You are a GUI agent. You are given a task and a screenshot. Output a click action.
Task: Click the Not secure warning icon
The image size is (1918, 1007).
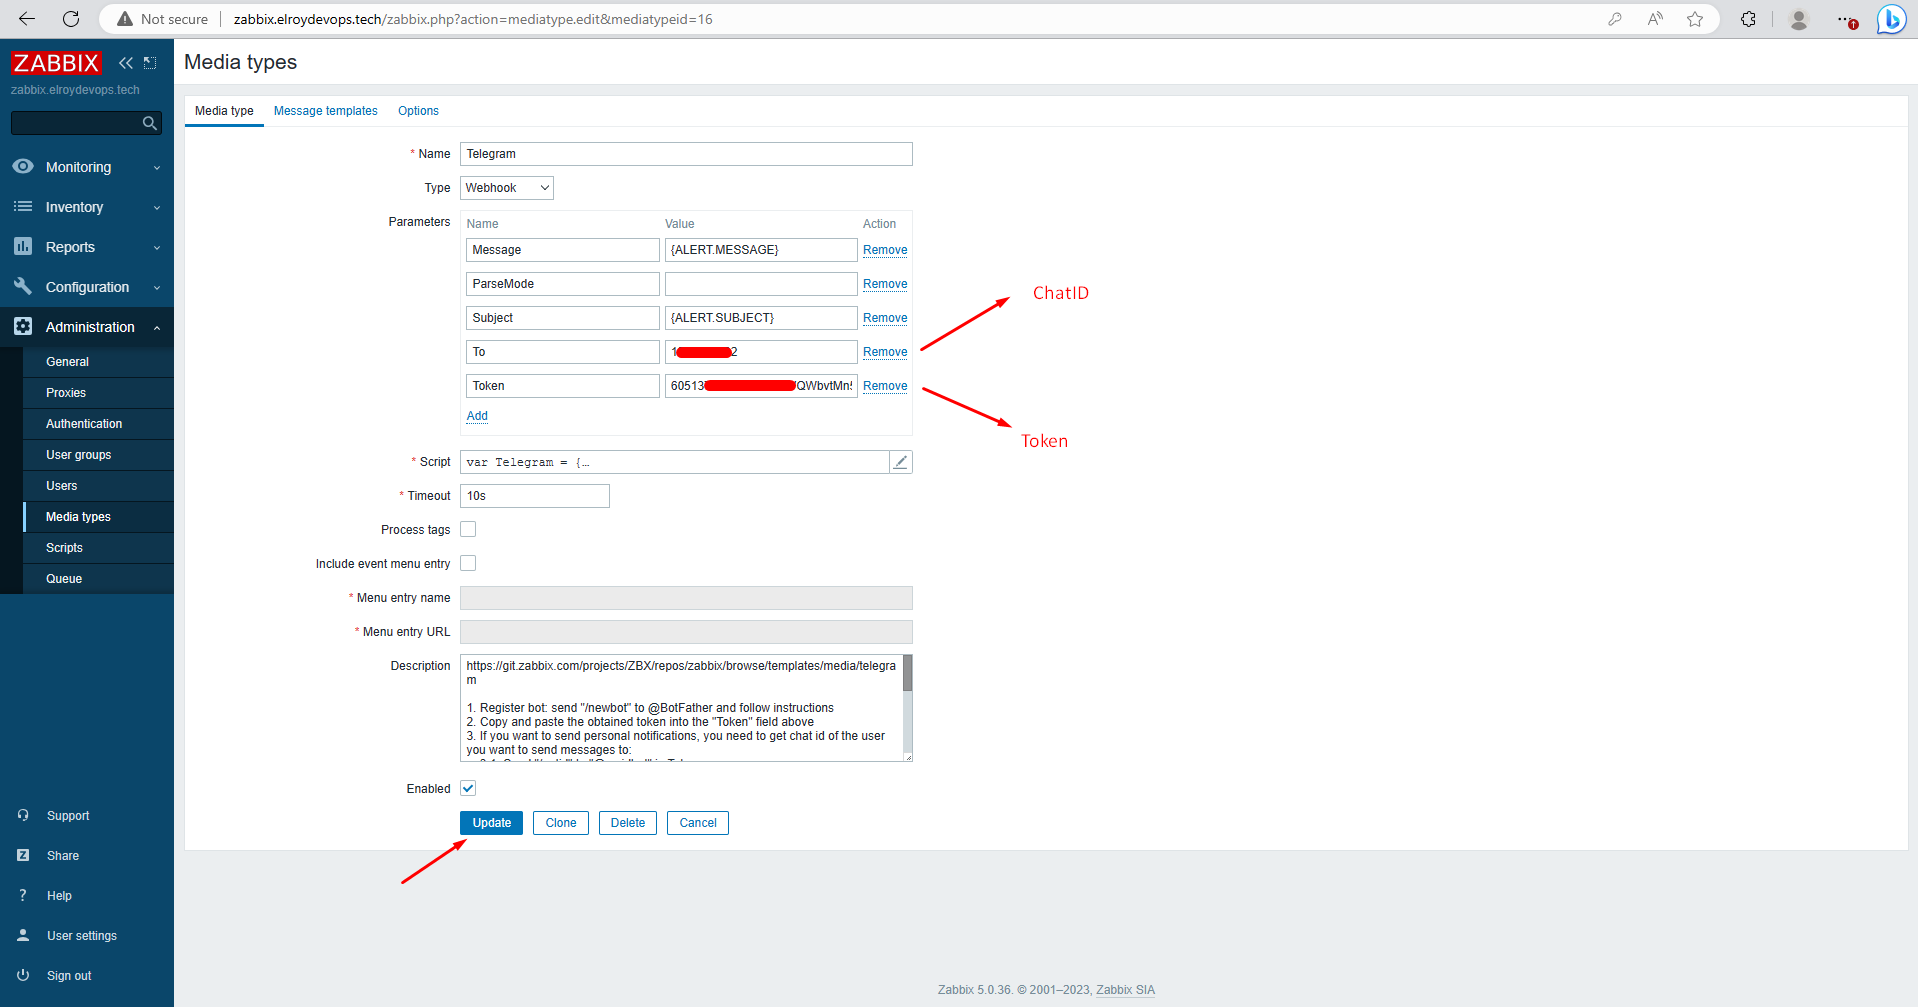coord(125,19)
